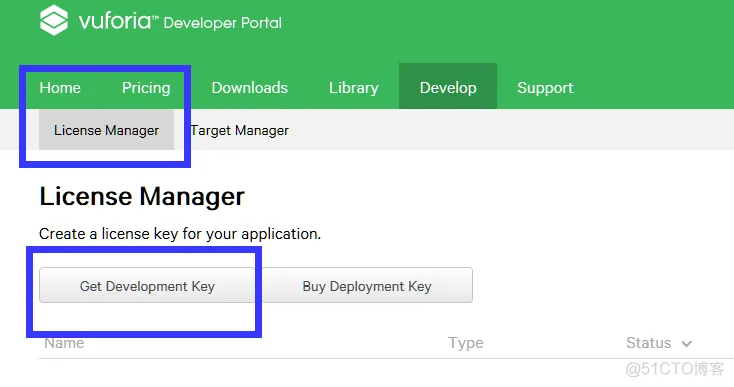Click Get Development Key button
This screenshot has width=734, height=387.
[147, 285]
